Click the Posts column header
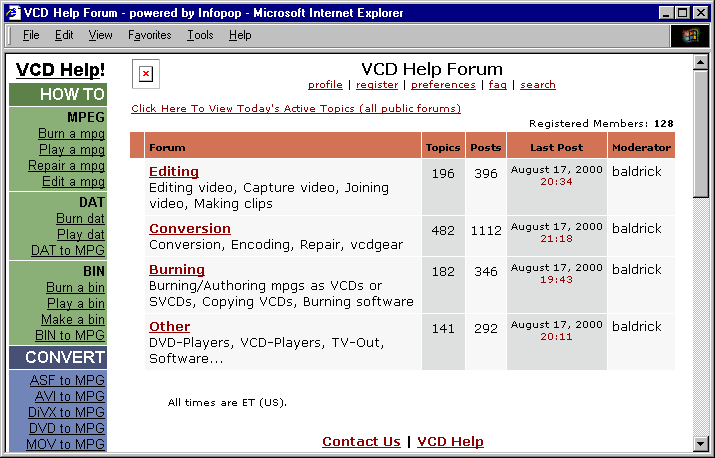The image size is (715, 458). coord(486,147)
